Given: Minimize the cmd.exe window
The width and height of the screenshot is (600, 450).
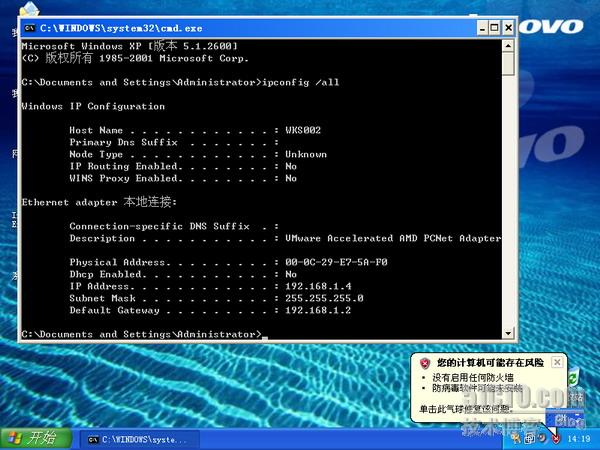Looking at the screenshot, I should 483,28.
